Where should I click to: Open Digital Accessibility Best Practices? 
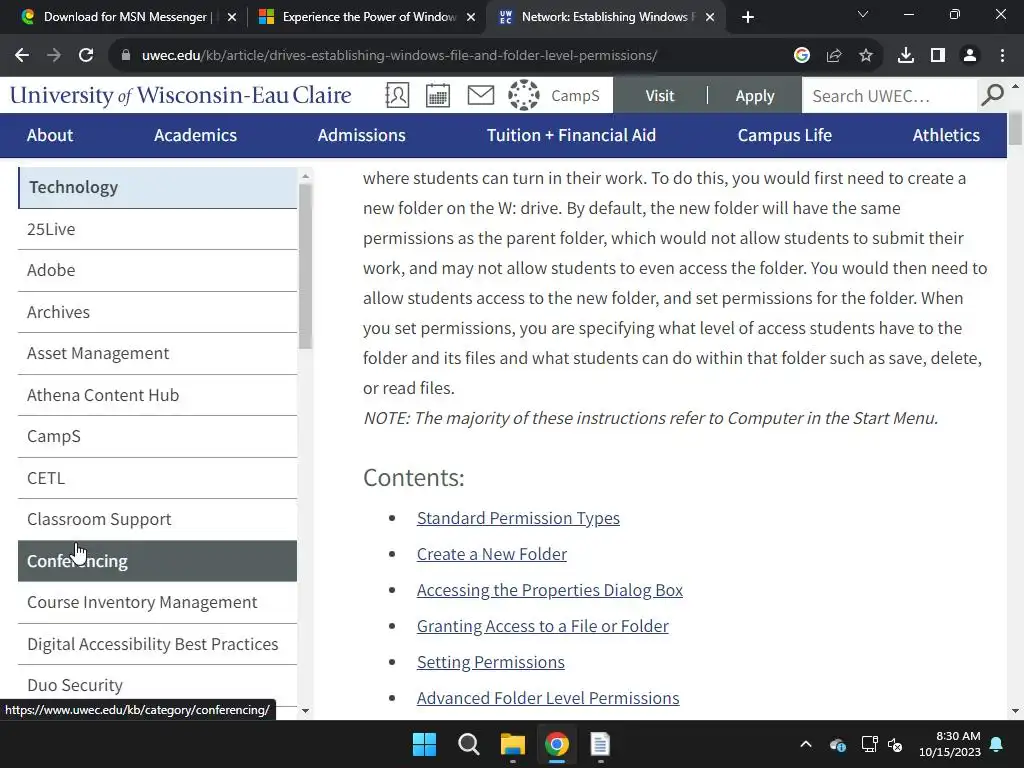pyautogui.click(x=157, y=644)
